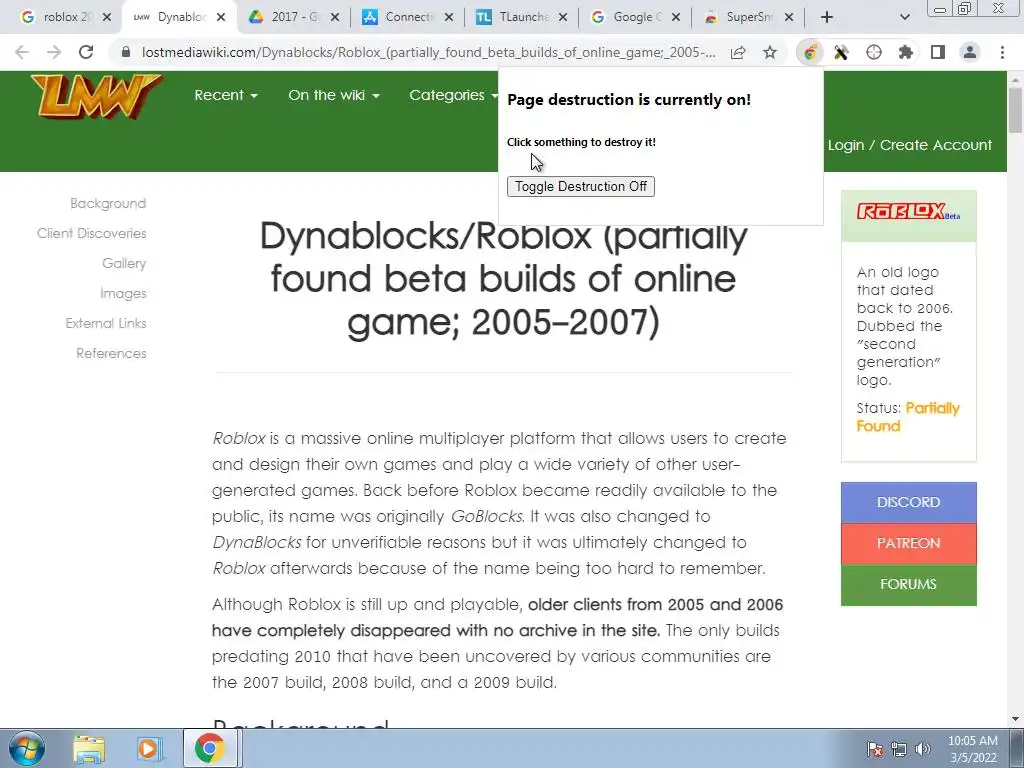Click the crosshair extension icon
Image resolution: width=1024 pixels, height=768 pixels.
[874, 52]
